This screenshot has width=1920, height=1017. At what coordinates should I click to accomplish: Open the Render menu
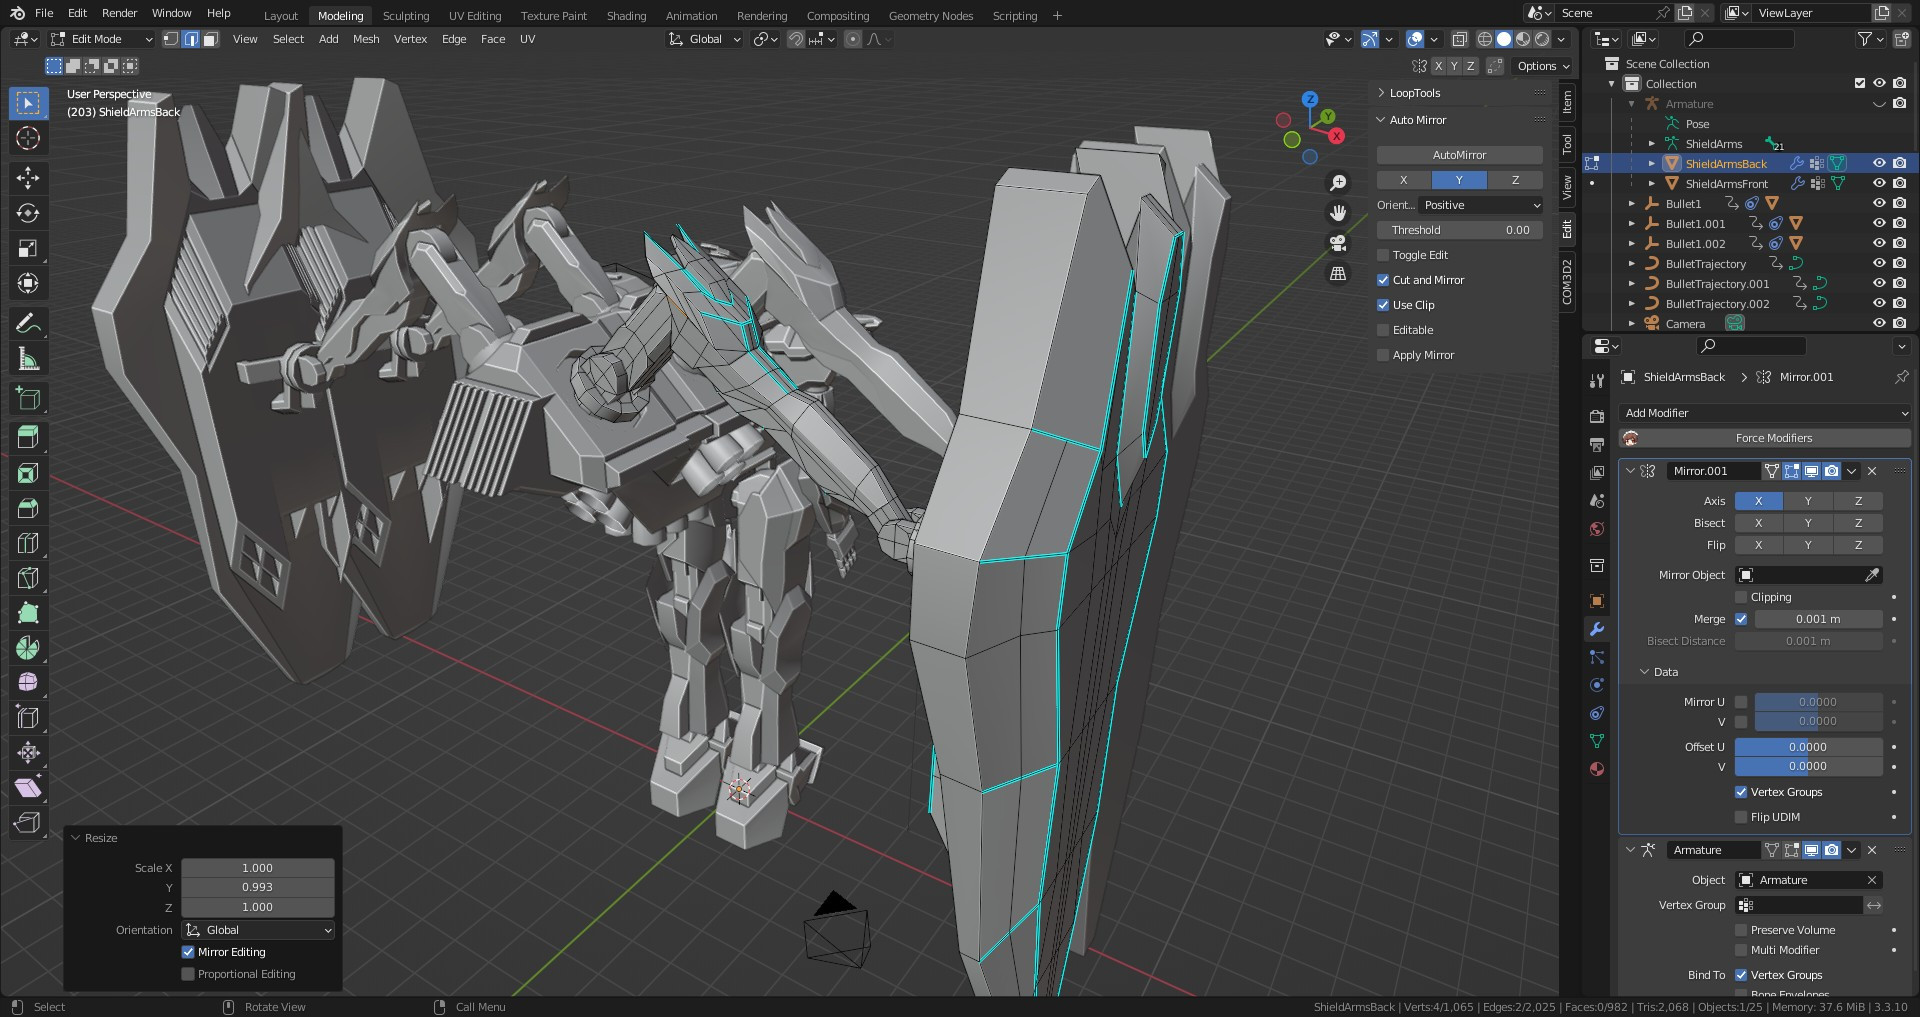point(119,13)
